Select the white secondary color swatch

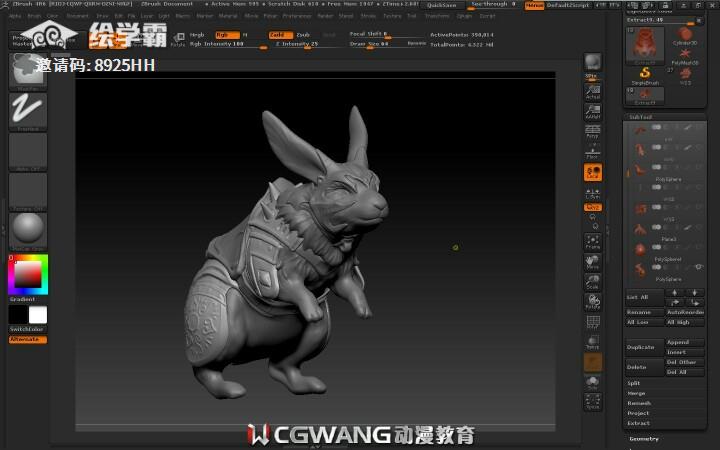[38, 315]
